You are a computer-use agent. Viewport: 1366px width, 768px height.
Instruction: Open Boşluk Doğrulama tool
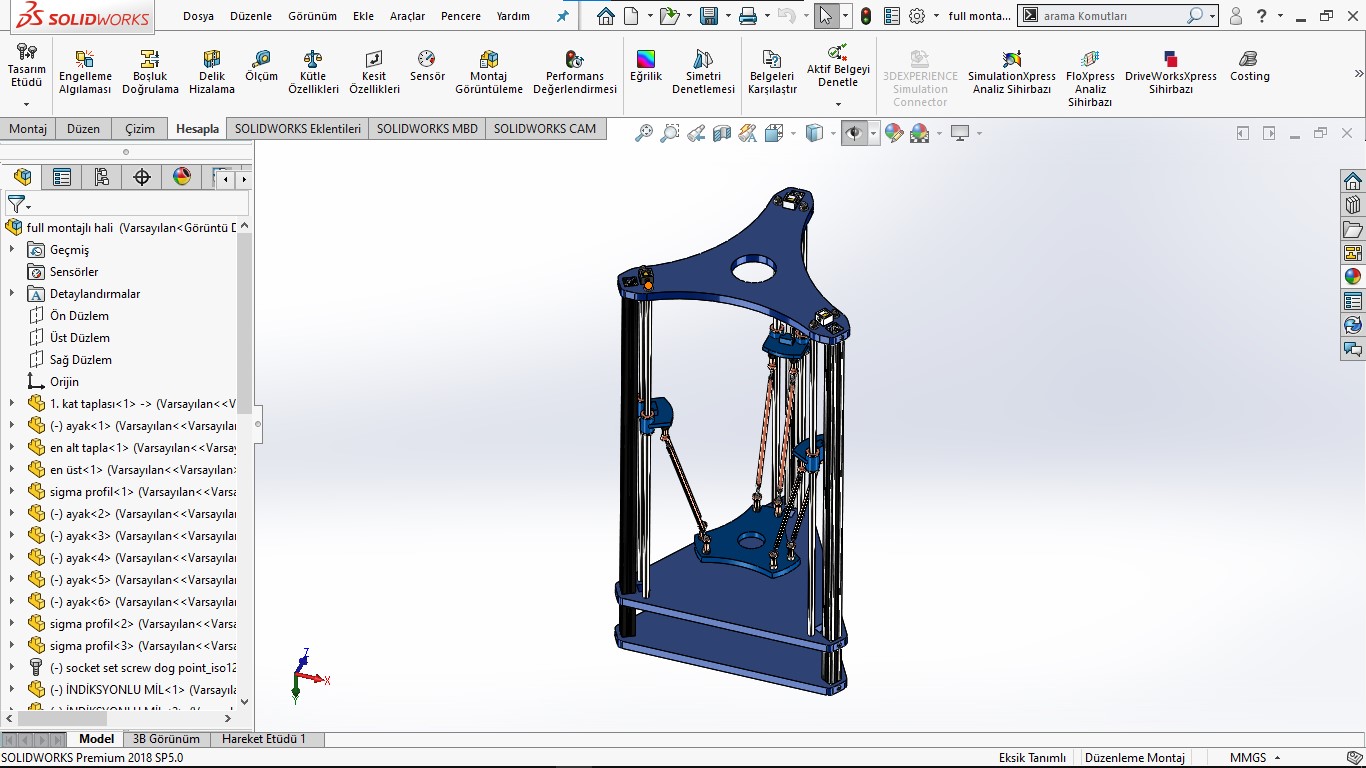(150, 72)
